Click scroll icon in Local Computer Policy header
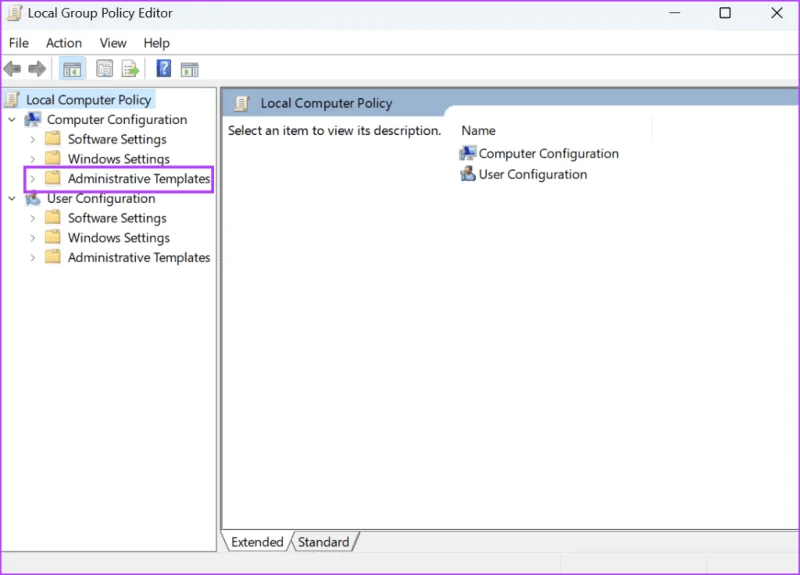Screen dimensions: 800x575 242,104
